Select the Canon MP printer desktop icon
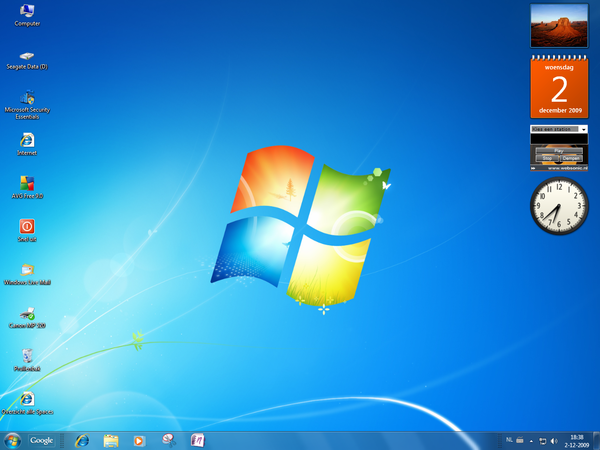Image resolution: width=600 pixels, height=450 pixels. [x=27, y=318]
